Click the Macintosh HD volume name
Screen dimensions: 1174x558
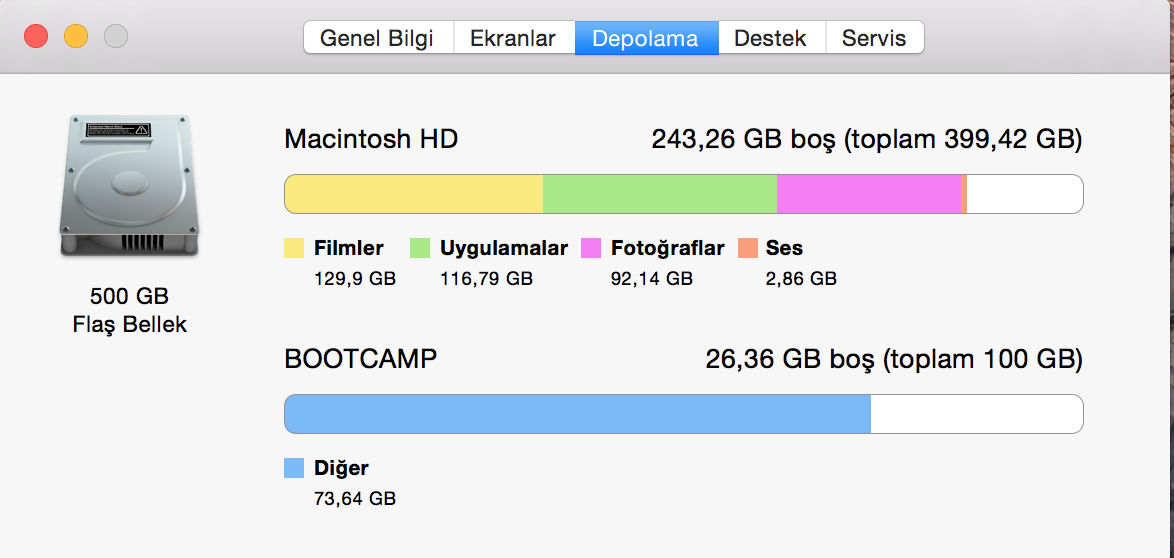[371, 139]
